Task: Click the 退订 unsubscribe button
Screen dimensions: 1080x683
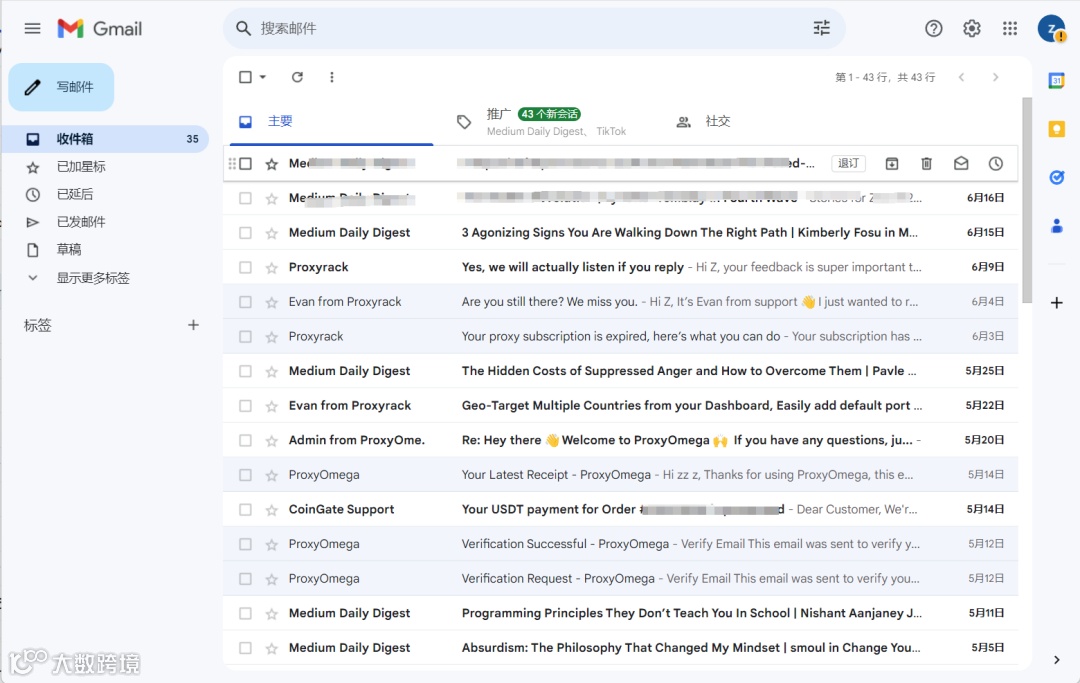Action: 848,163
